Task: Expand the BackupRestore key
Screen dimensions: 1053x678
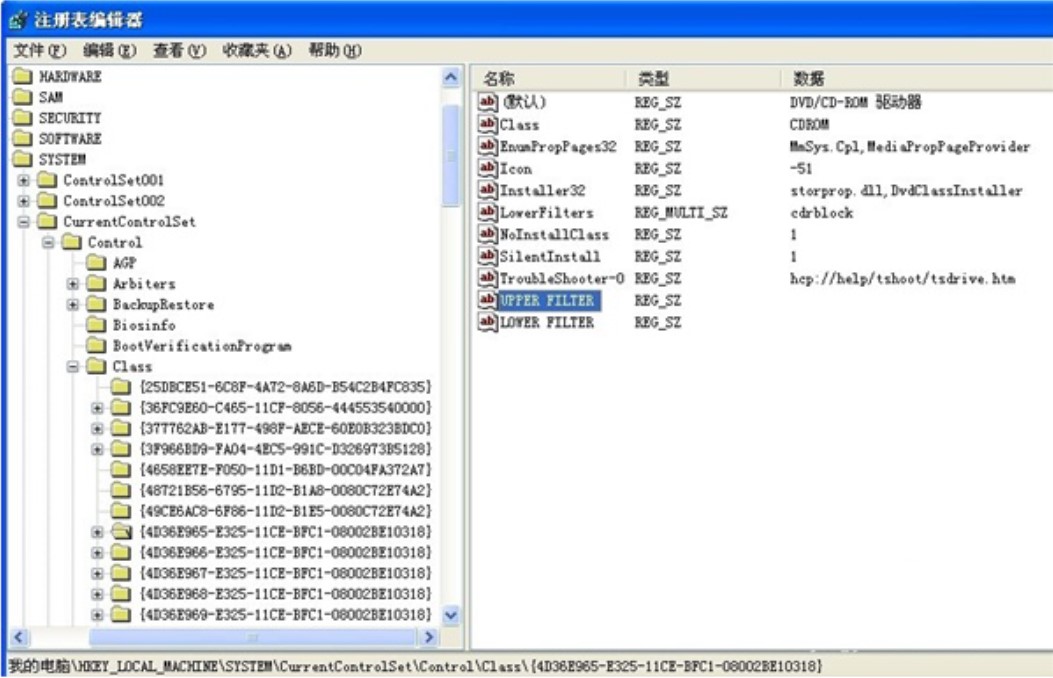Action: [73, 305]
